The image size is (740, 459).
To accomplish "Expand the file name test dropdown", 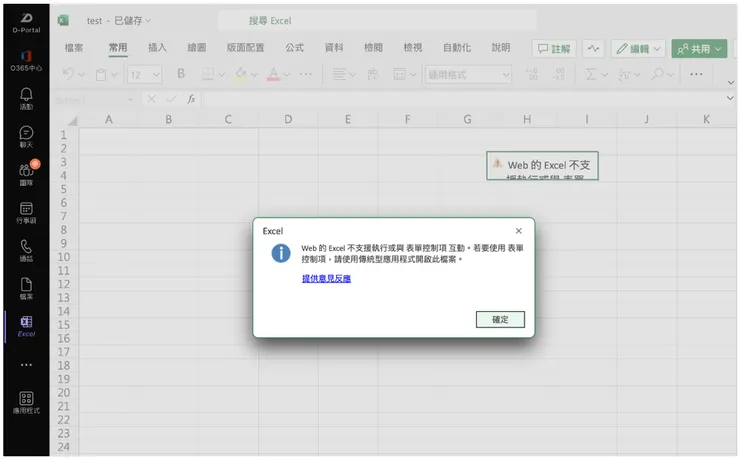I will coord(148,20).
